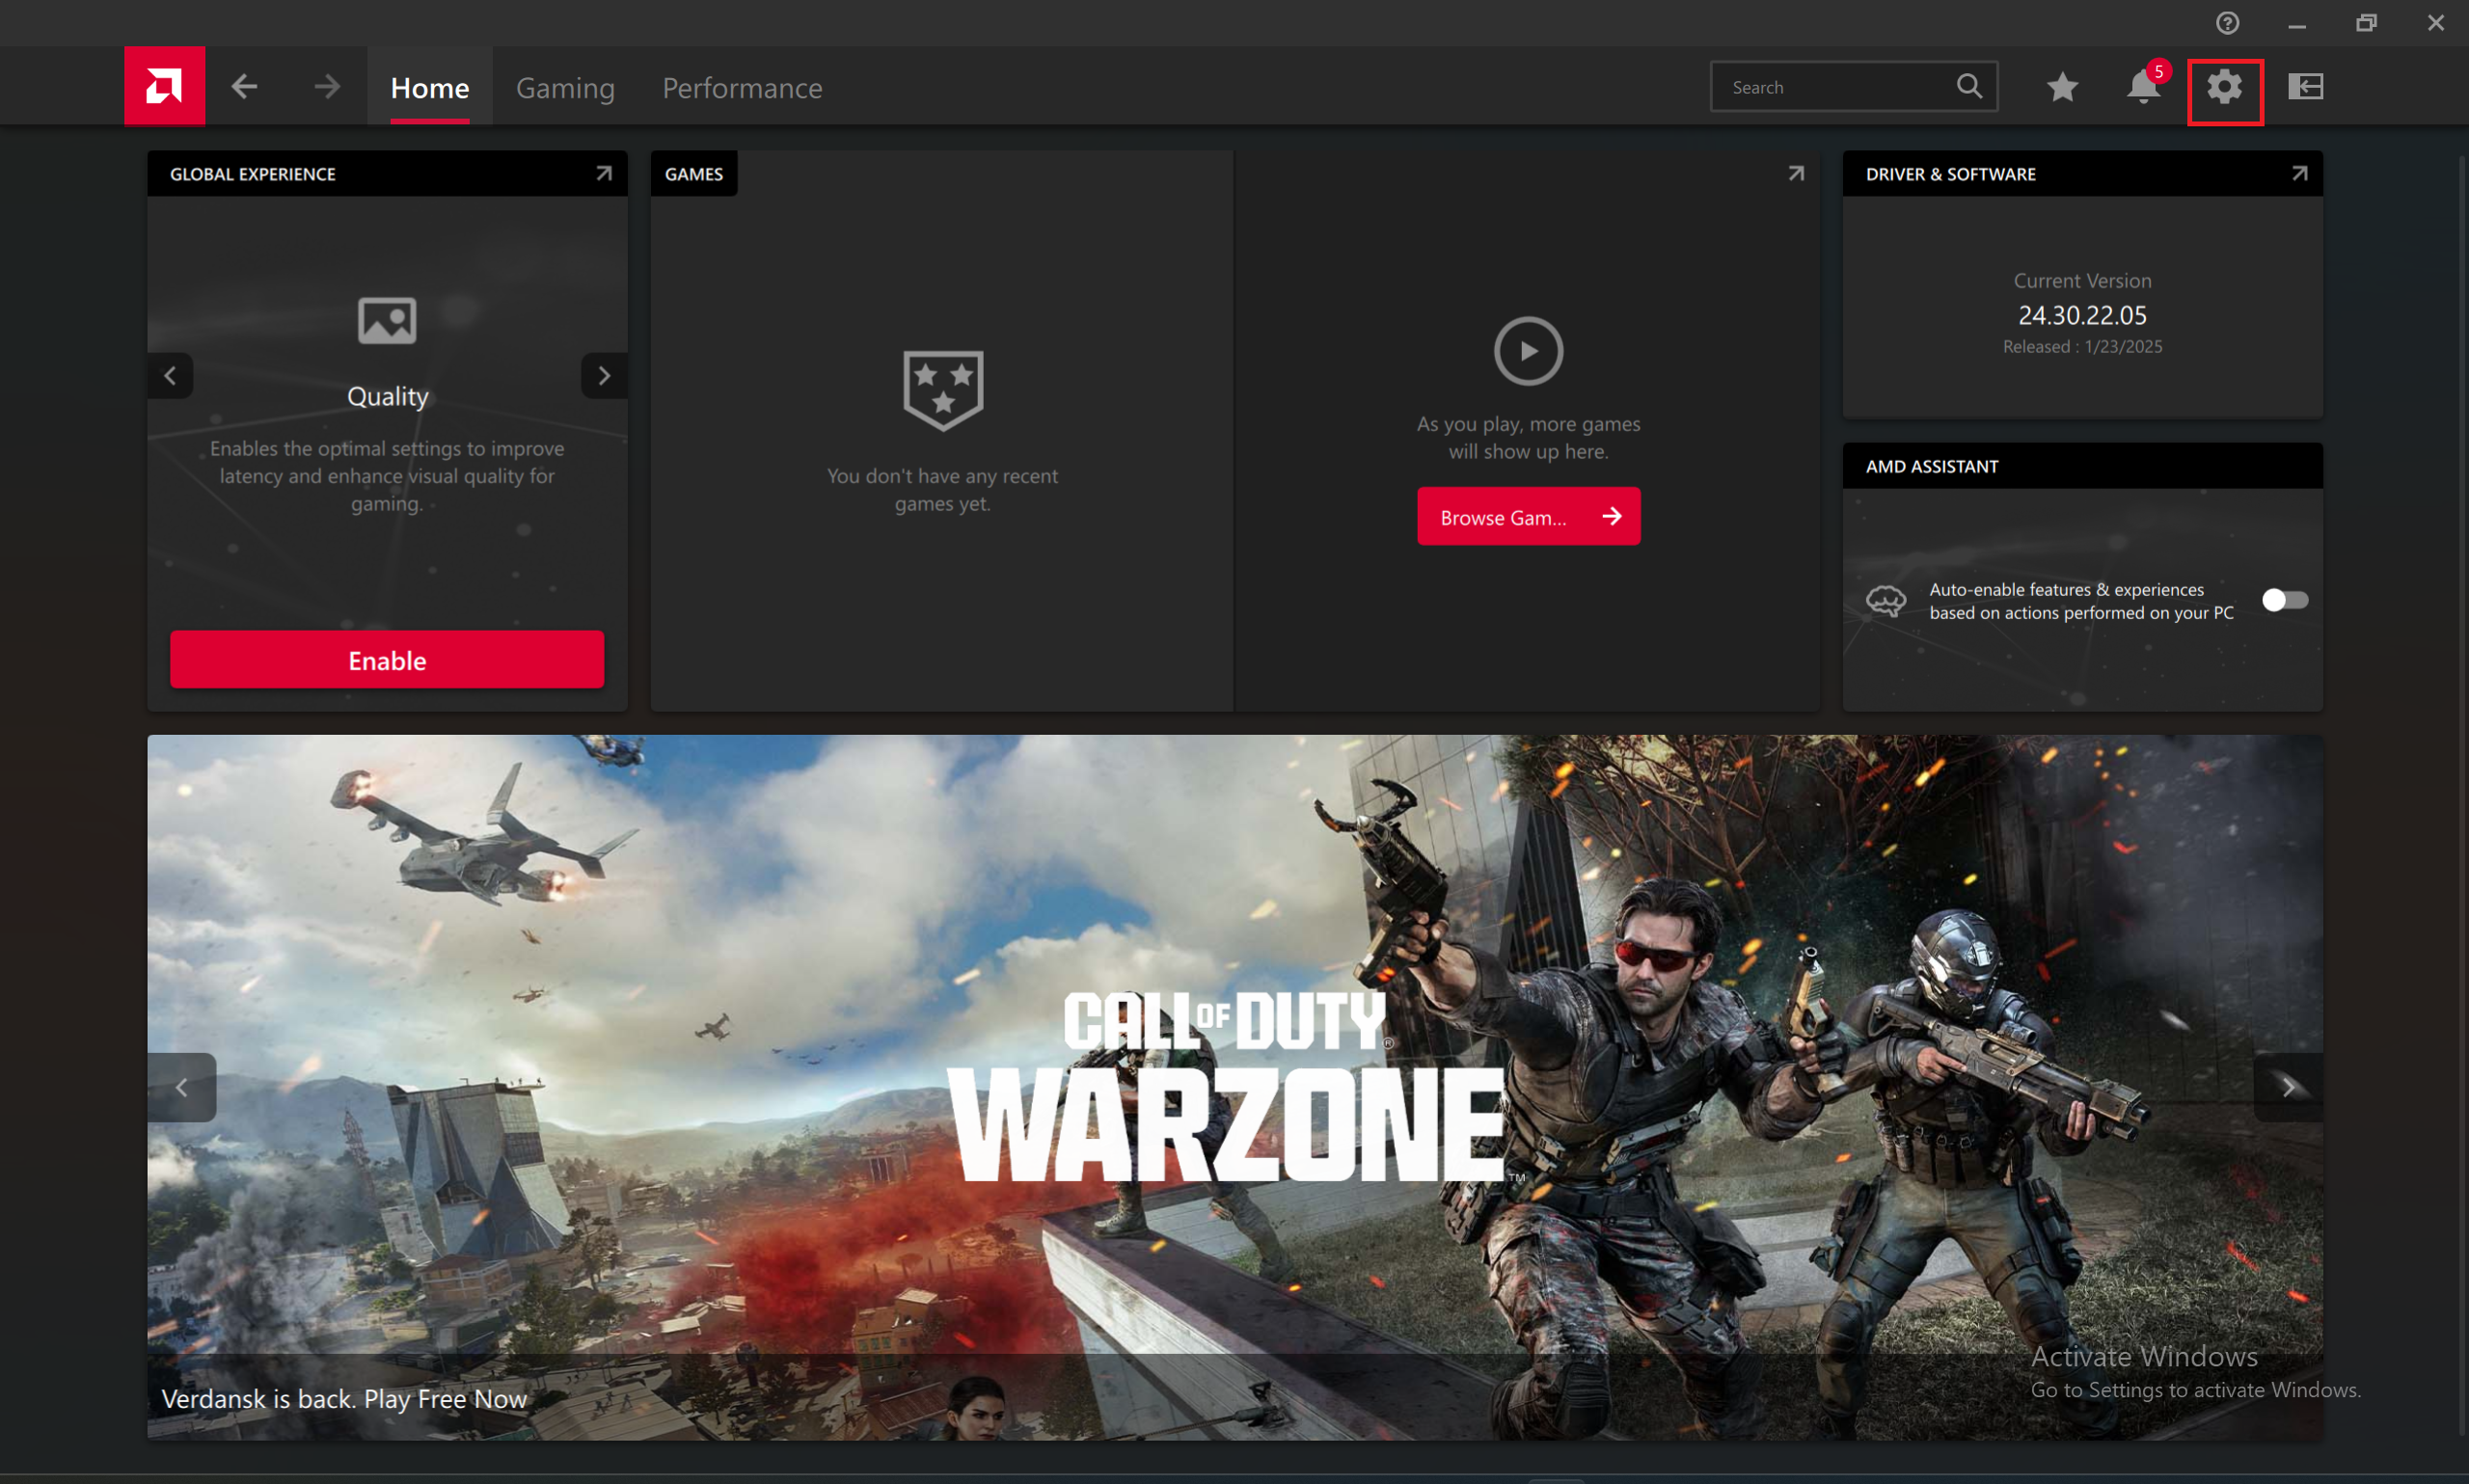
Task: Show next banner slide
Action: [2288, 1087]
